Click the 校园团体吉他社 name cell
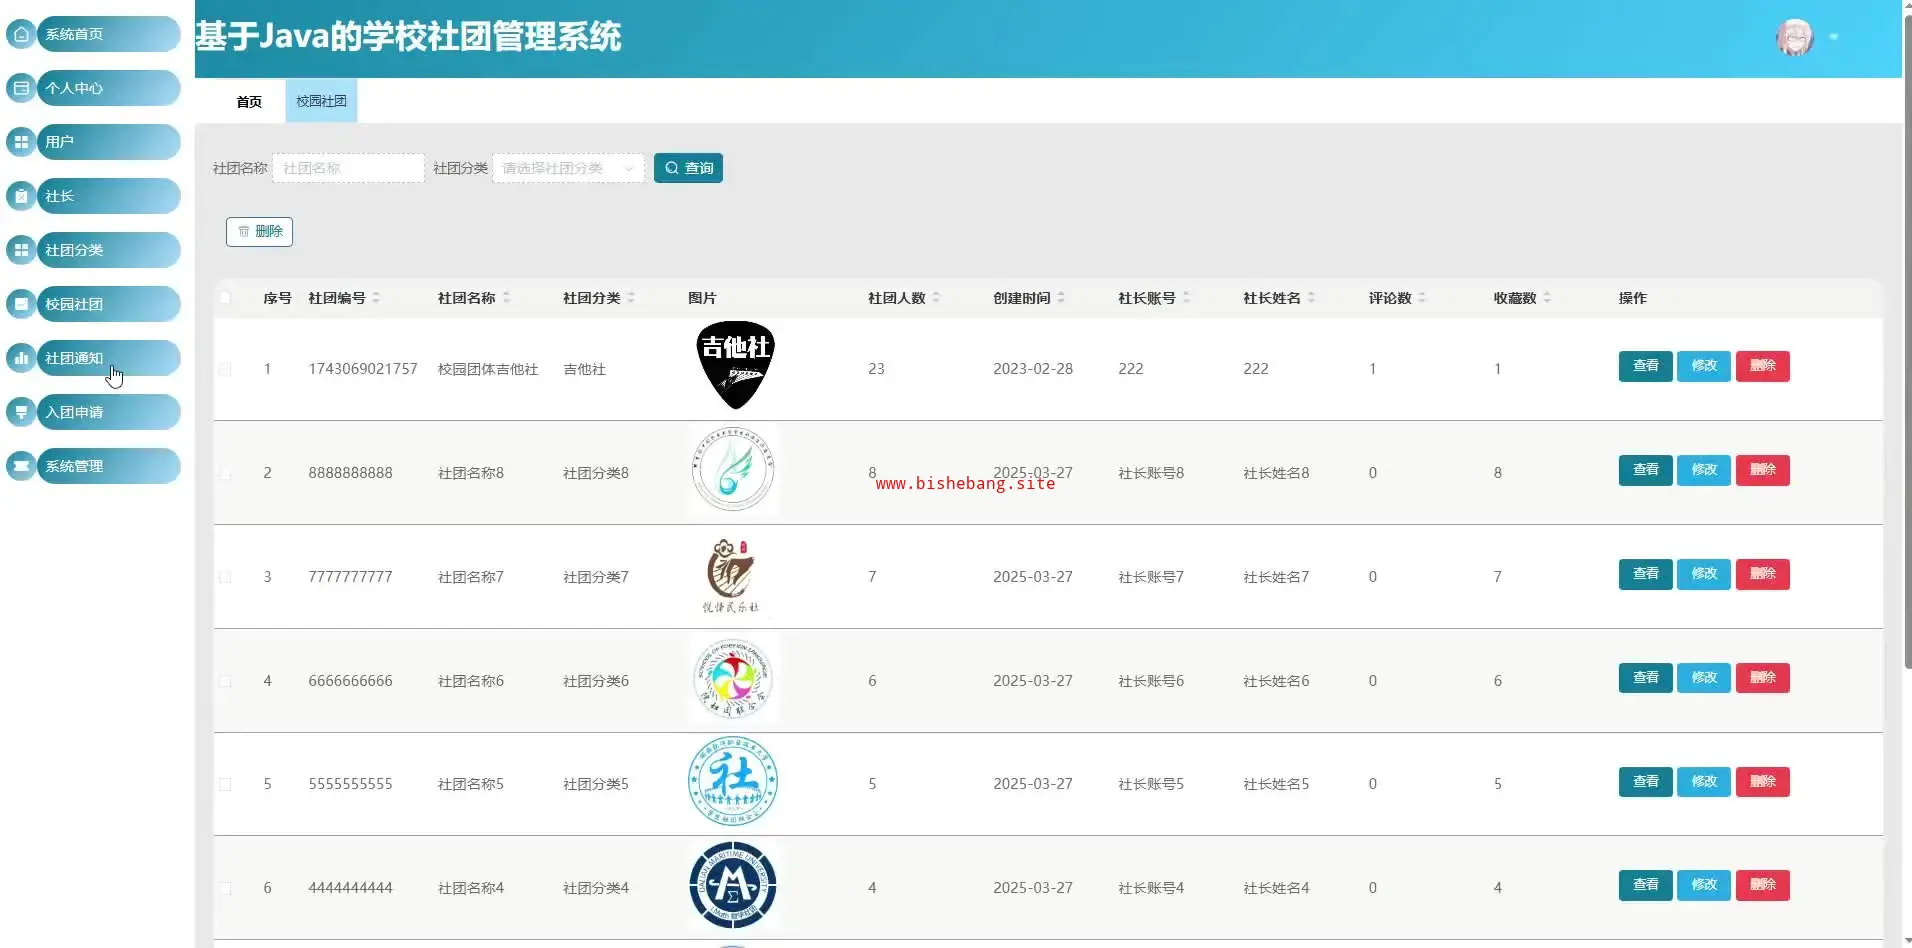This screenshot has width=1912, height=948. [488, 369]
